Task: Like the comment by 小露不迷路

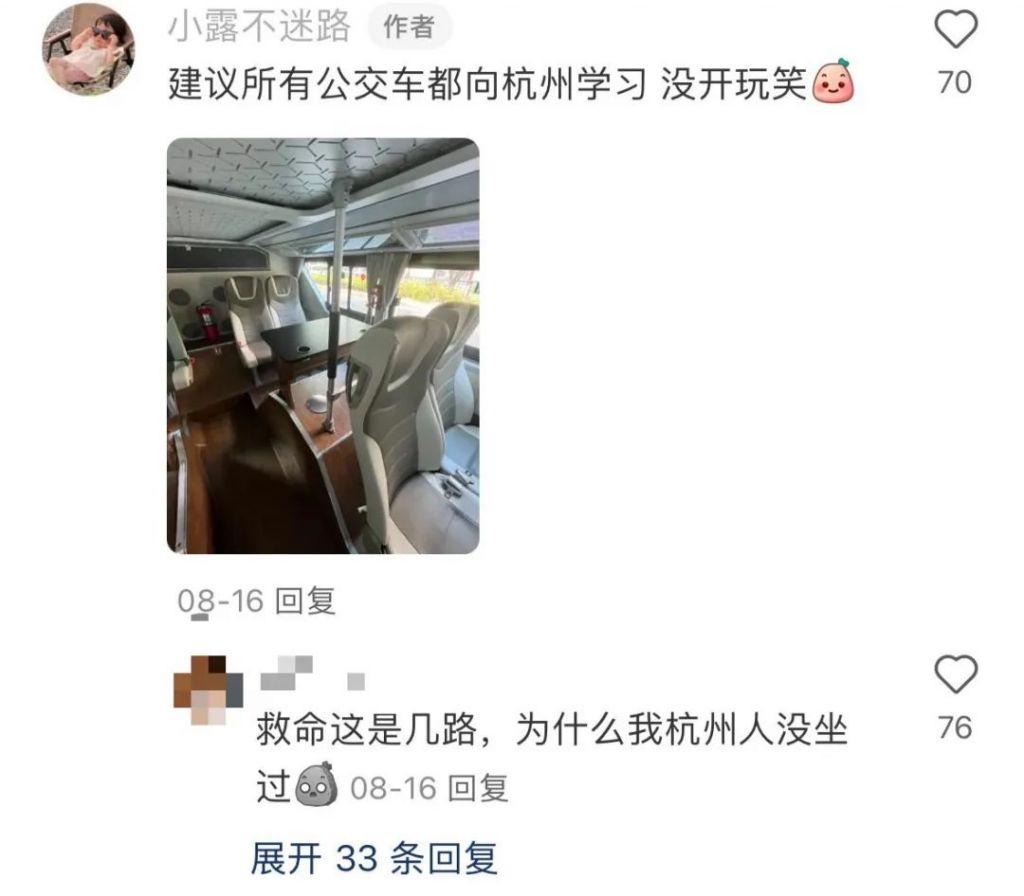Action: (955, 29)
